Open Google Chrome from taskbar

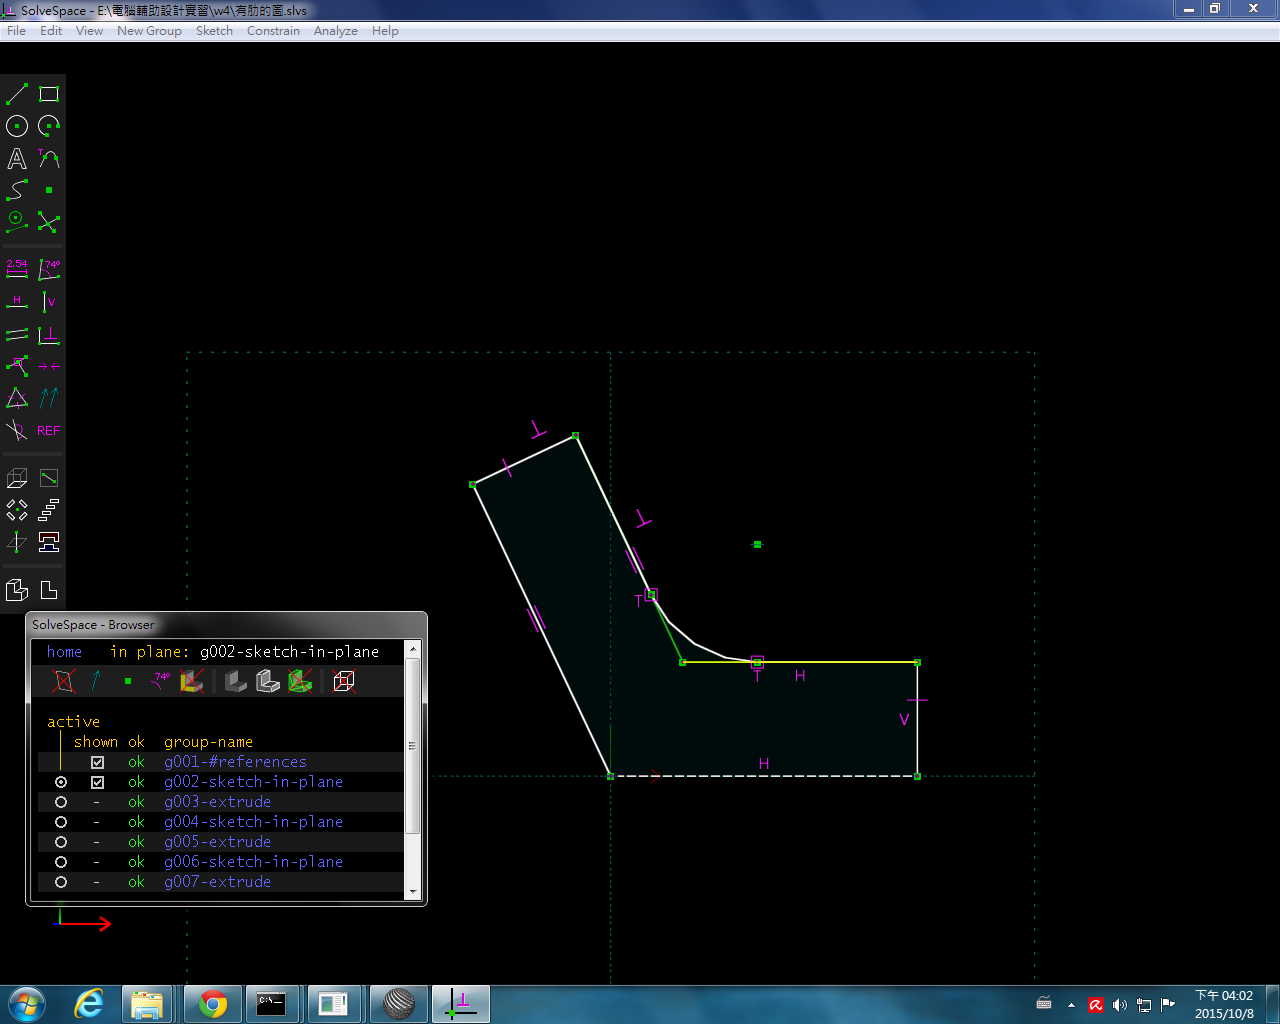[212, 1004]
